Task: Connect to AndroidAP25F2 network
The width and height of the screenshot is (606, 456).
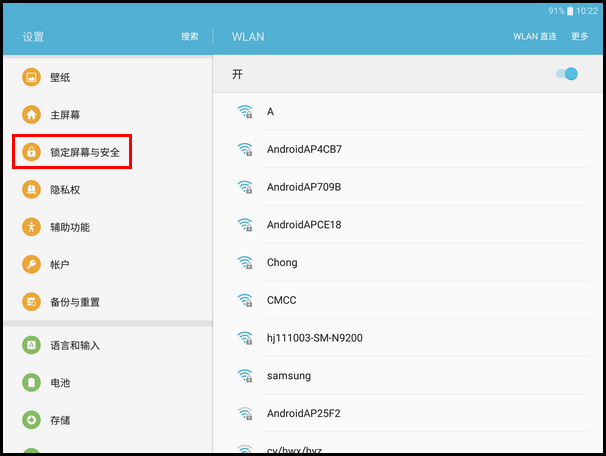Action: [x=408, y=413]
